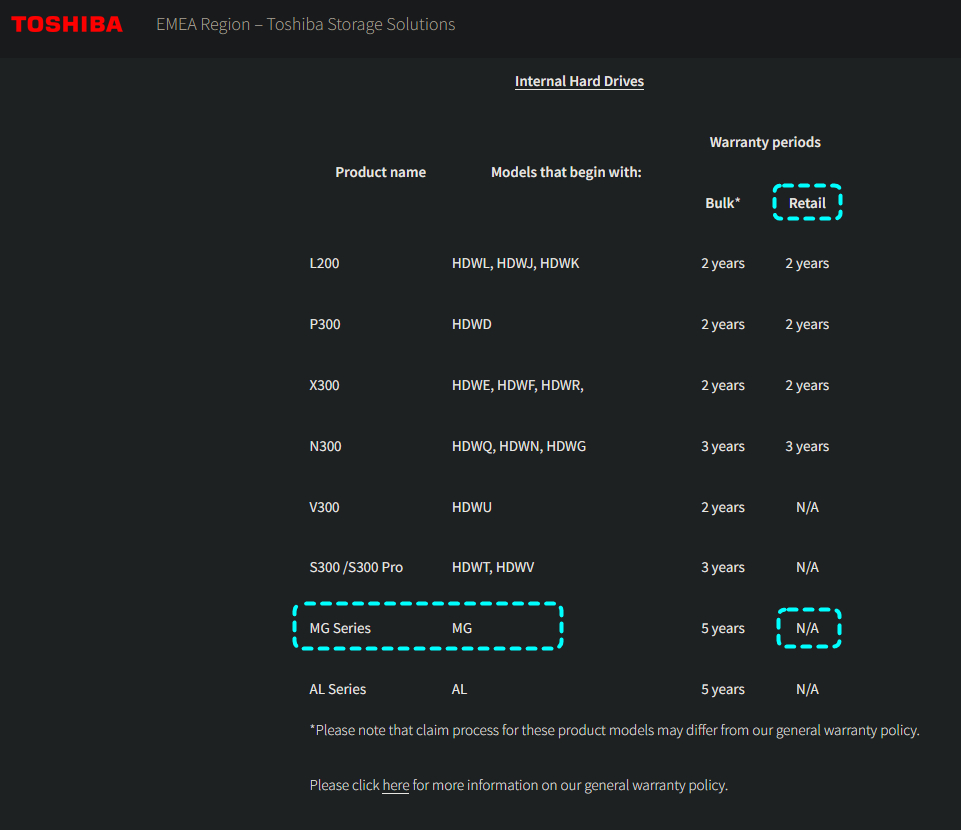Click N300 retail '3 years' value
The width and height of the screenshot is (961, 830).
[x=807, y=446]
